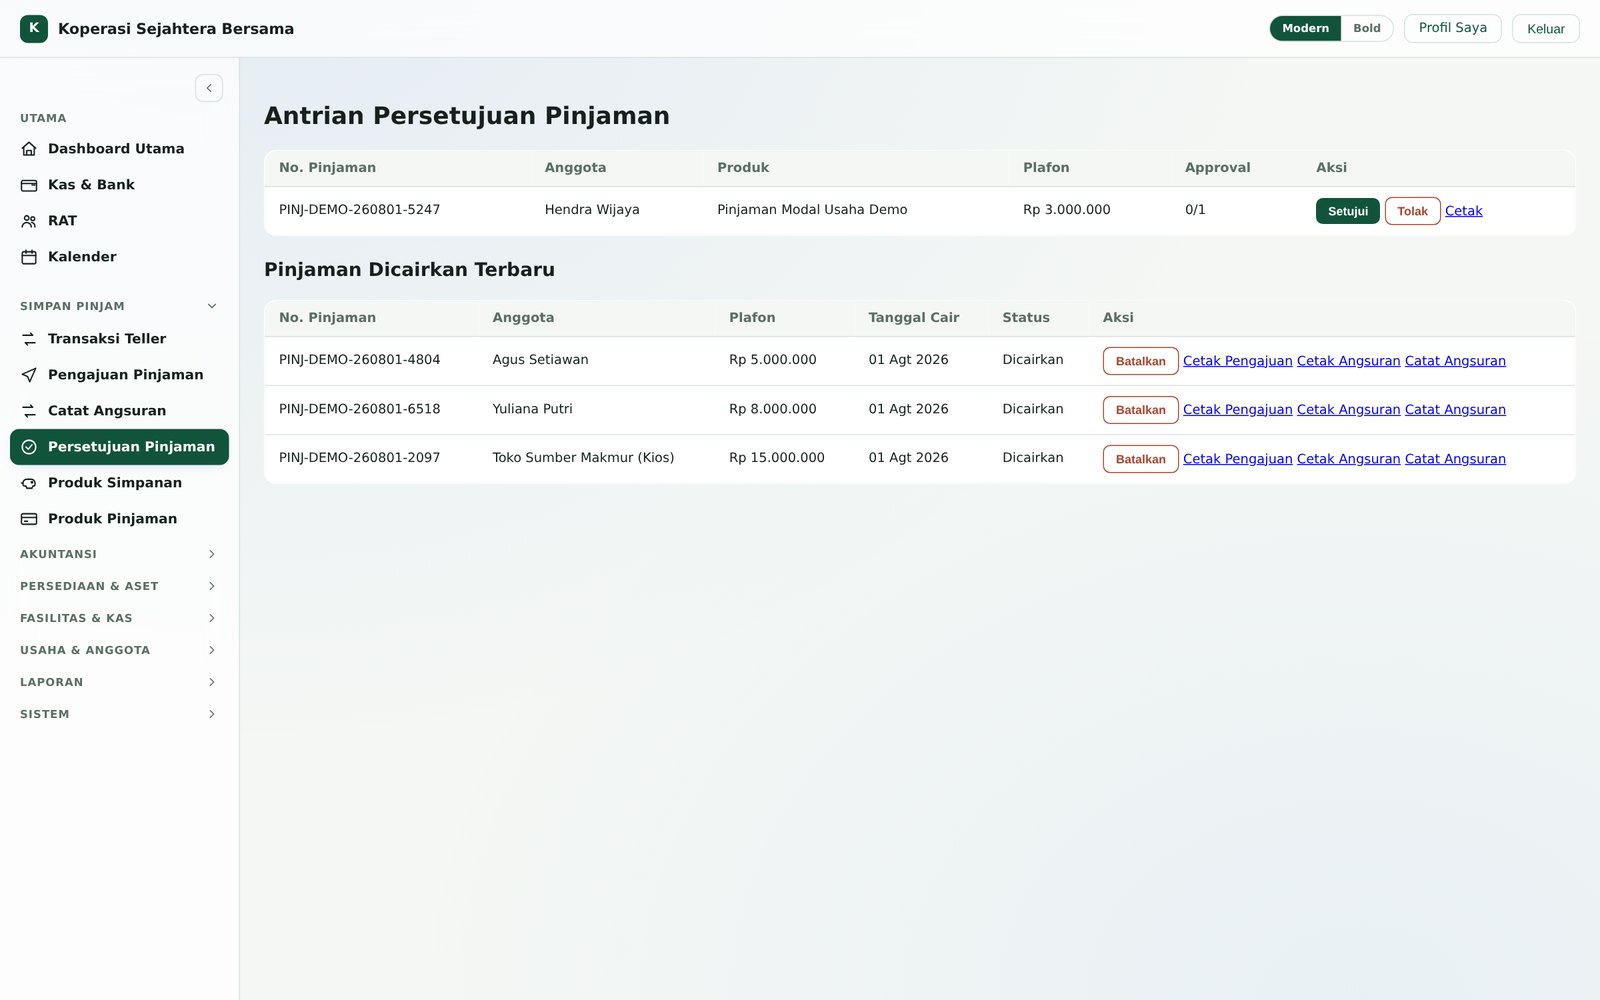1600x1000 pixels.
Task: Switch theme to Modern
Action: (1305, 28)
